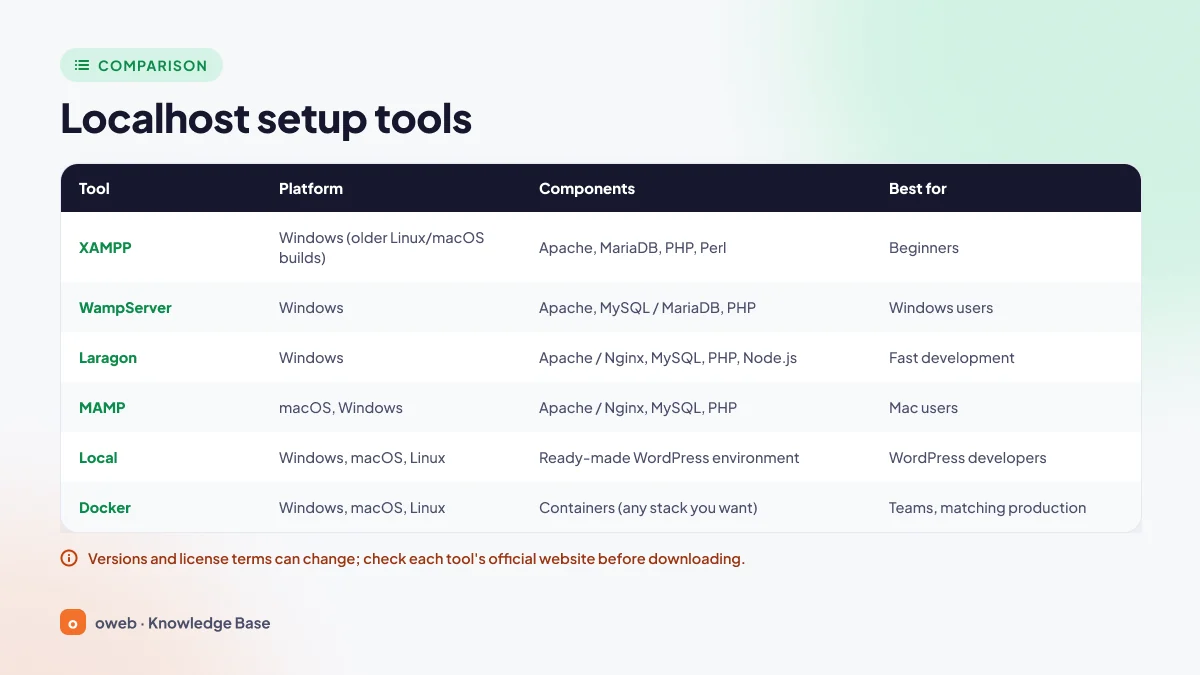
Task: Select the Laragon tool name
Action: tap(108, 358)
